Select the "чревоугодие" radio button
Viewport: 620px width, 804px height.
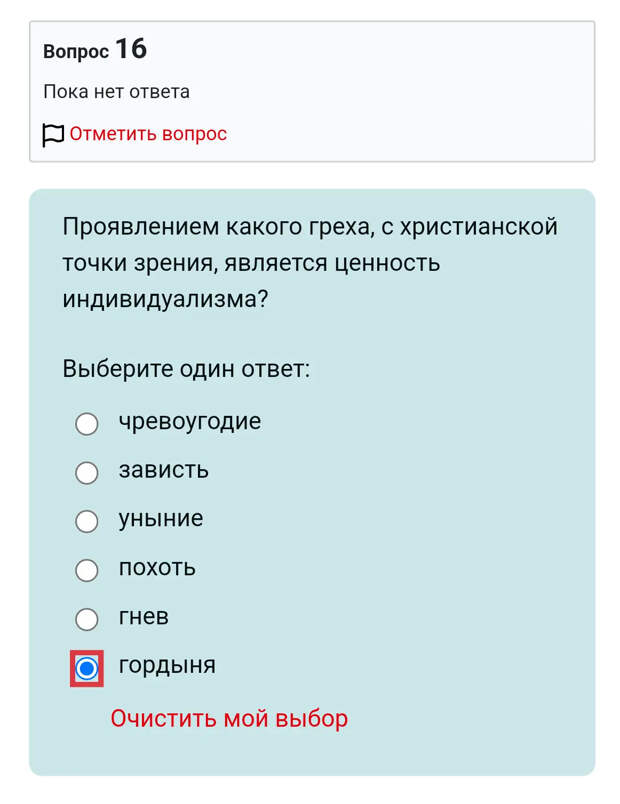[x=87, y=424]
